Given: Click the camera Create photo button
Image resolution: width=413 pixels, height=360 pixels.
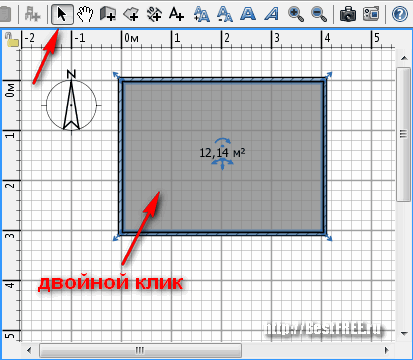Looking at the screenshot, I should pyautogui.click(x=348, y=15).
